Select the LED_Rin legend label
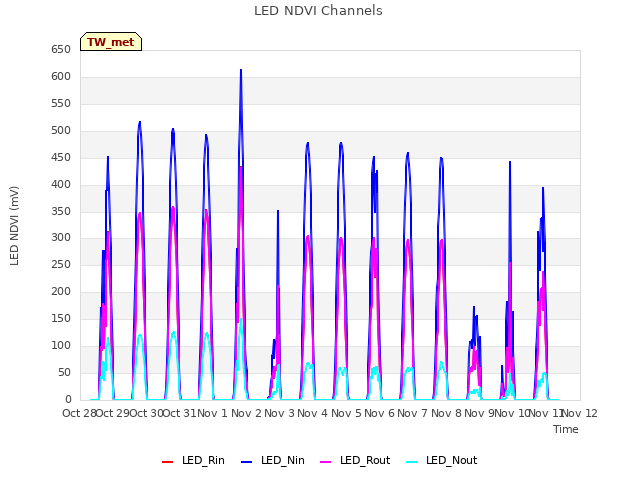This screenshot has width=640, height=480. point(203,460)
